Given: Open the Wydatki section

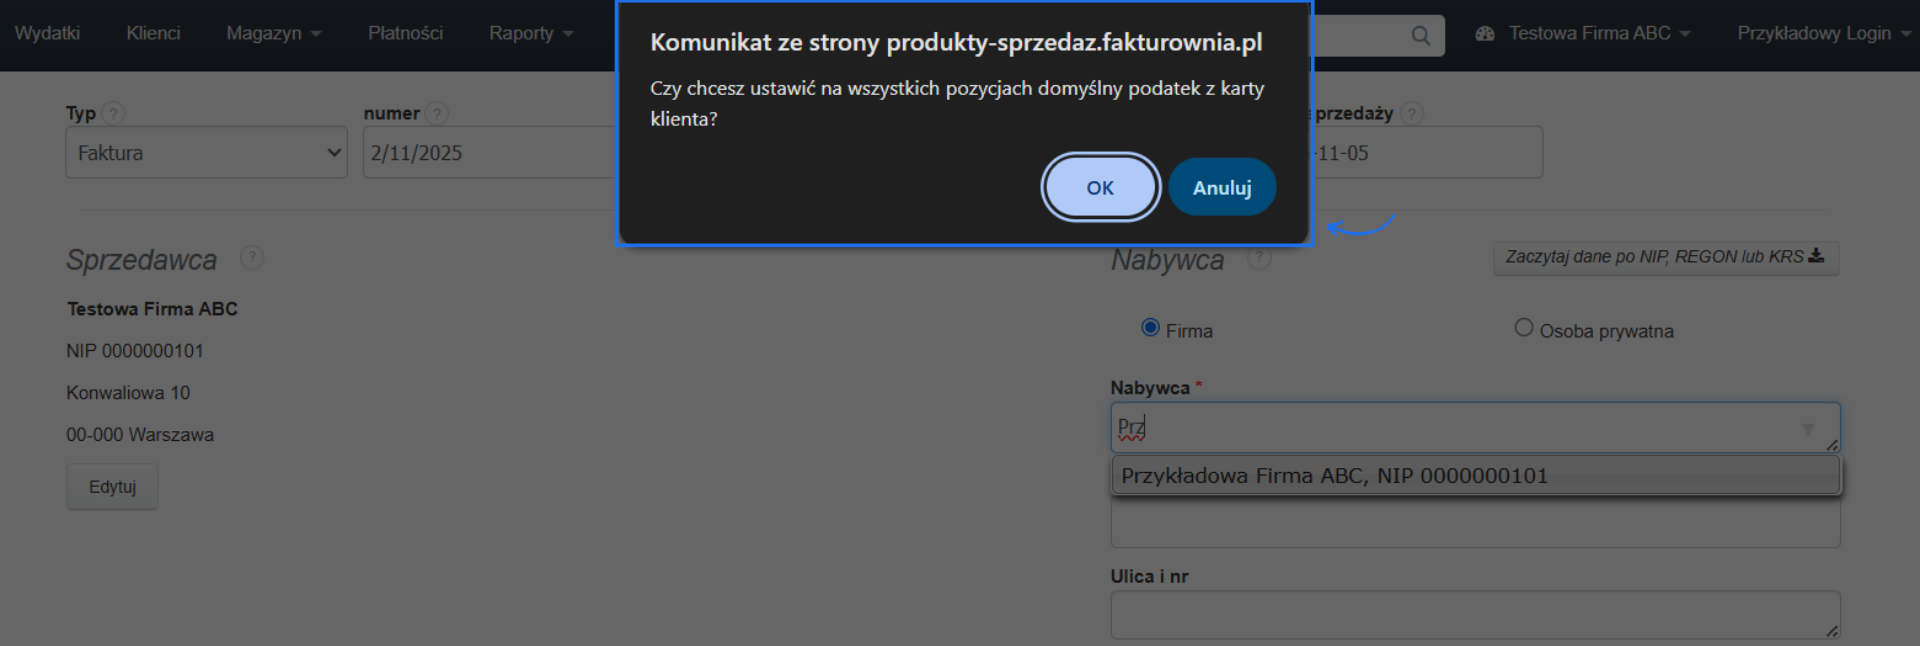Looking at the screenshot, I should [46, 32].
